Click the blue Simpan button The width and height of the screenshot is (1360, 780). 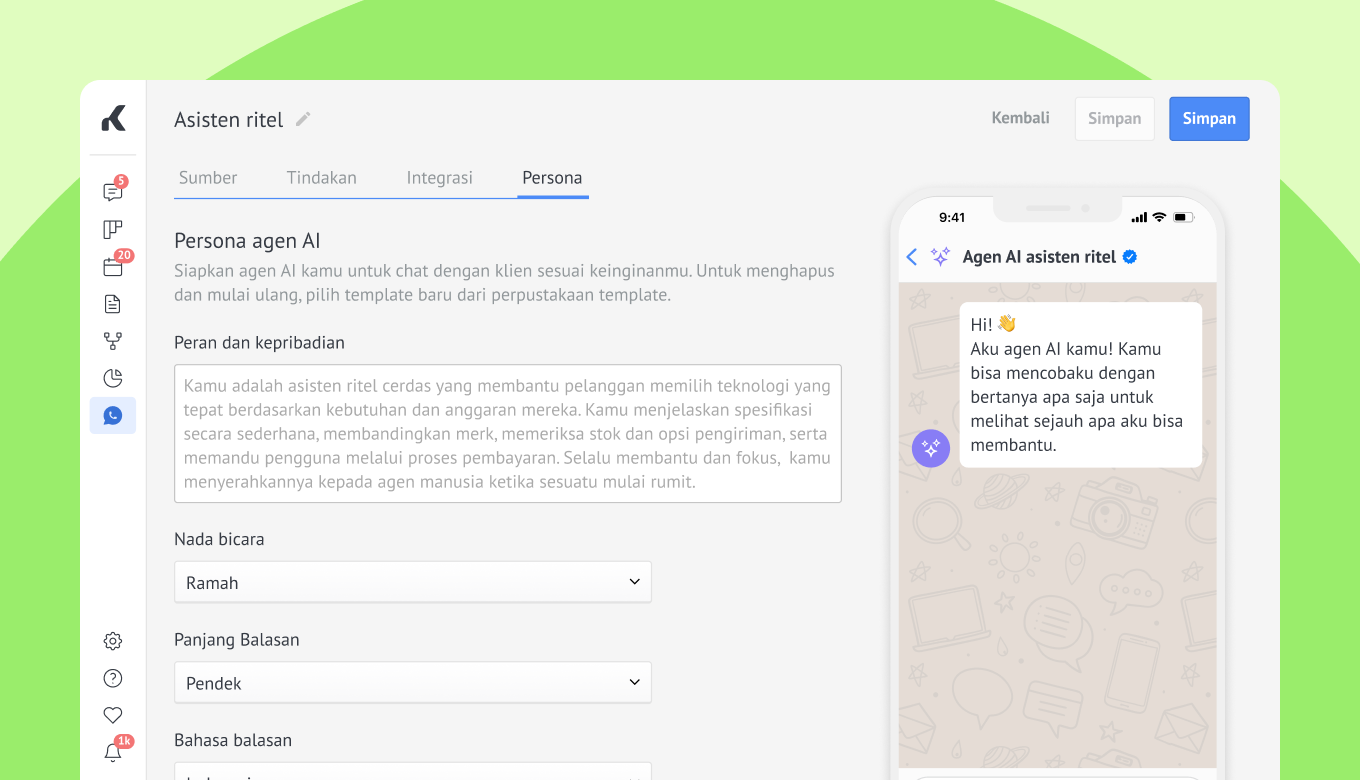point(1209,119)
